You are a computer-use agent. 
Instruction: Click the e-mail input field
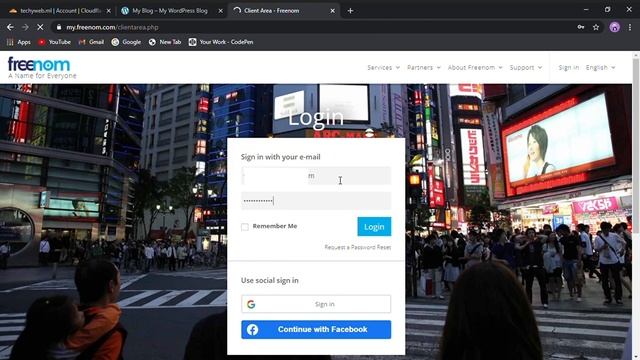click(x=316, y=176)
